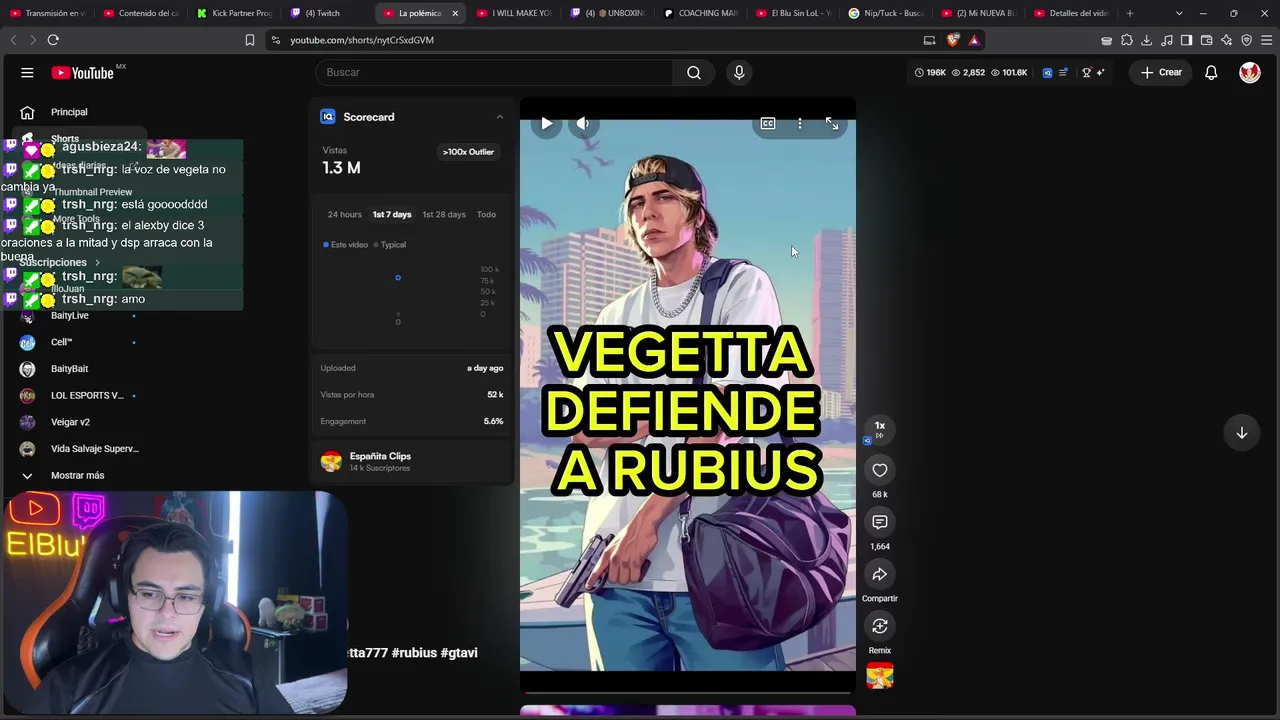The image size is (1280, 720).
Task: Open the YouTube guide hamburger menu
Action: click(x=27, y=72)
